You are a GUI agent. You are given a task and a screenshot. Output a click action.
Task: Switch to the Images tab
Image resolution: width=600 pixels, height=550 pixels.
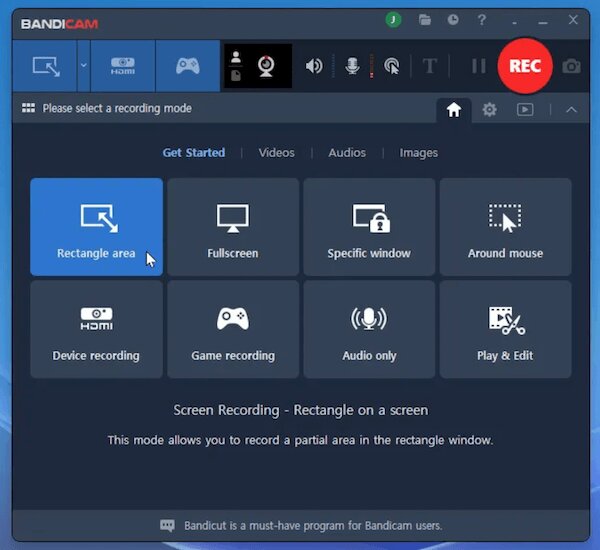pyautogui.click(x=419, y=153)
